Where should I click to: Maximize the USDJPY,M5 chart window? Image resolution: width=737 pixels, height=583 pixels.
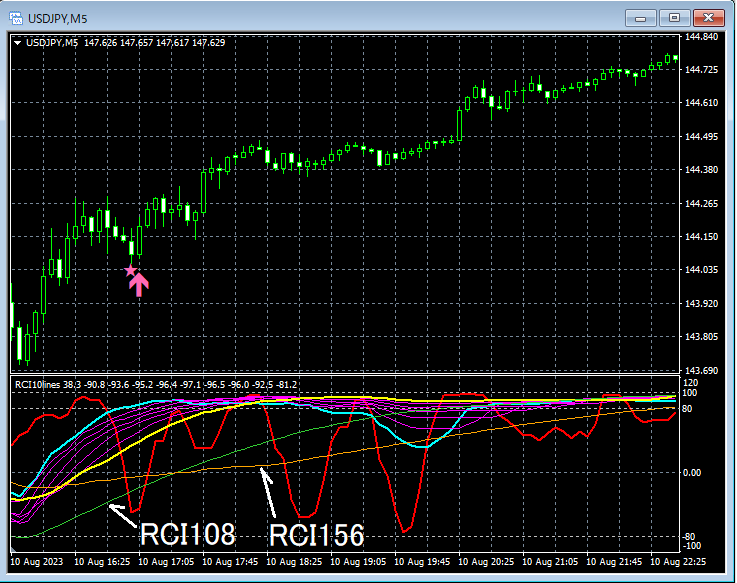(x=674, y=18)
